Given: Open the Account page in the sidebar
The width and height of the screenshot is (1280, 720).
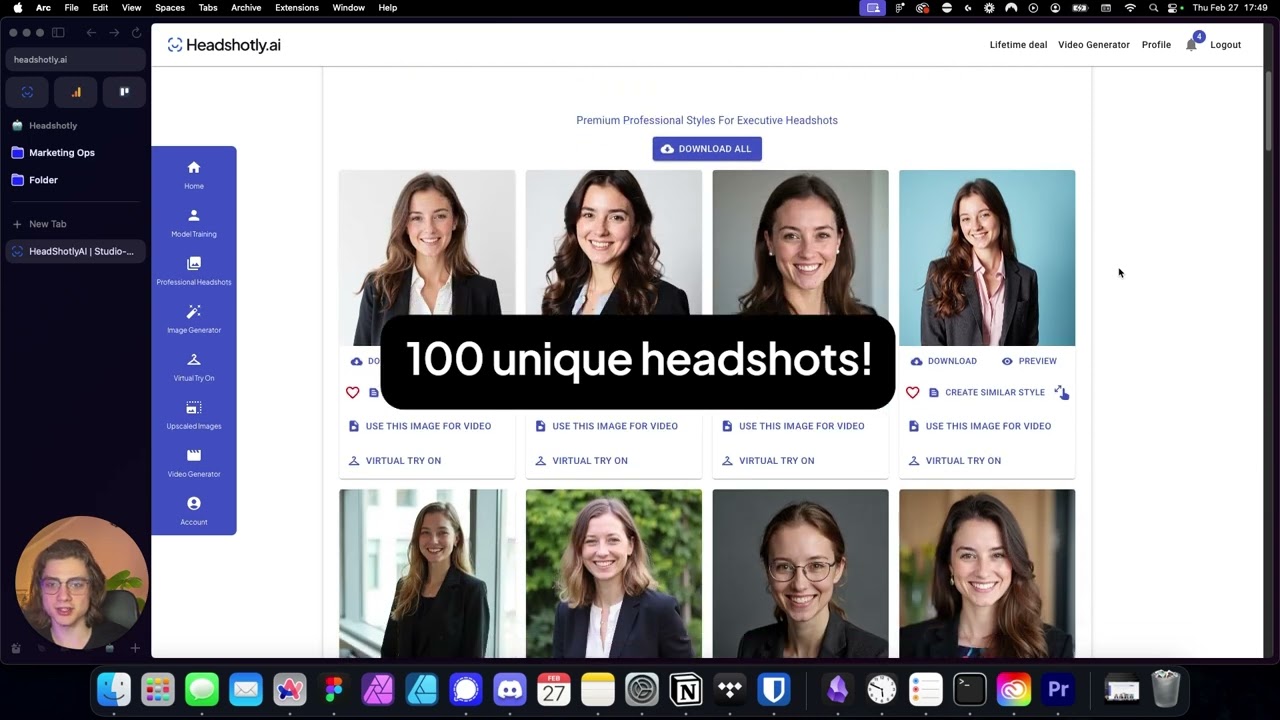Looking at the screenshot, I should (x=194, y=510).
